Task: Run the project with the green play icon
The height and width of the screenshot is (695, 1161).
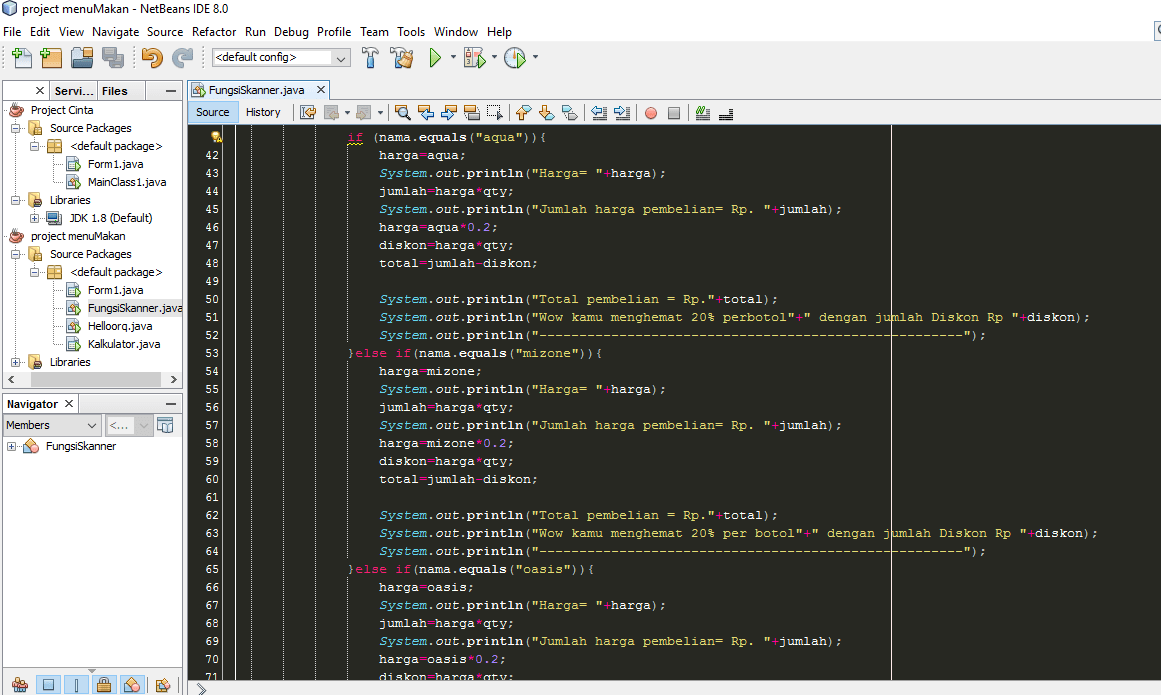Action: 435,58
